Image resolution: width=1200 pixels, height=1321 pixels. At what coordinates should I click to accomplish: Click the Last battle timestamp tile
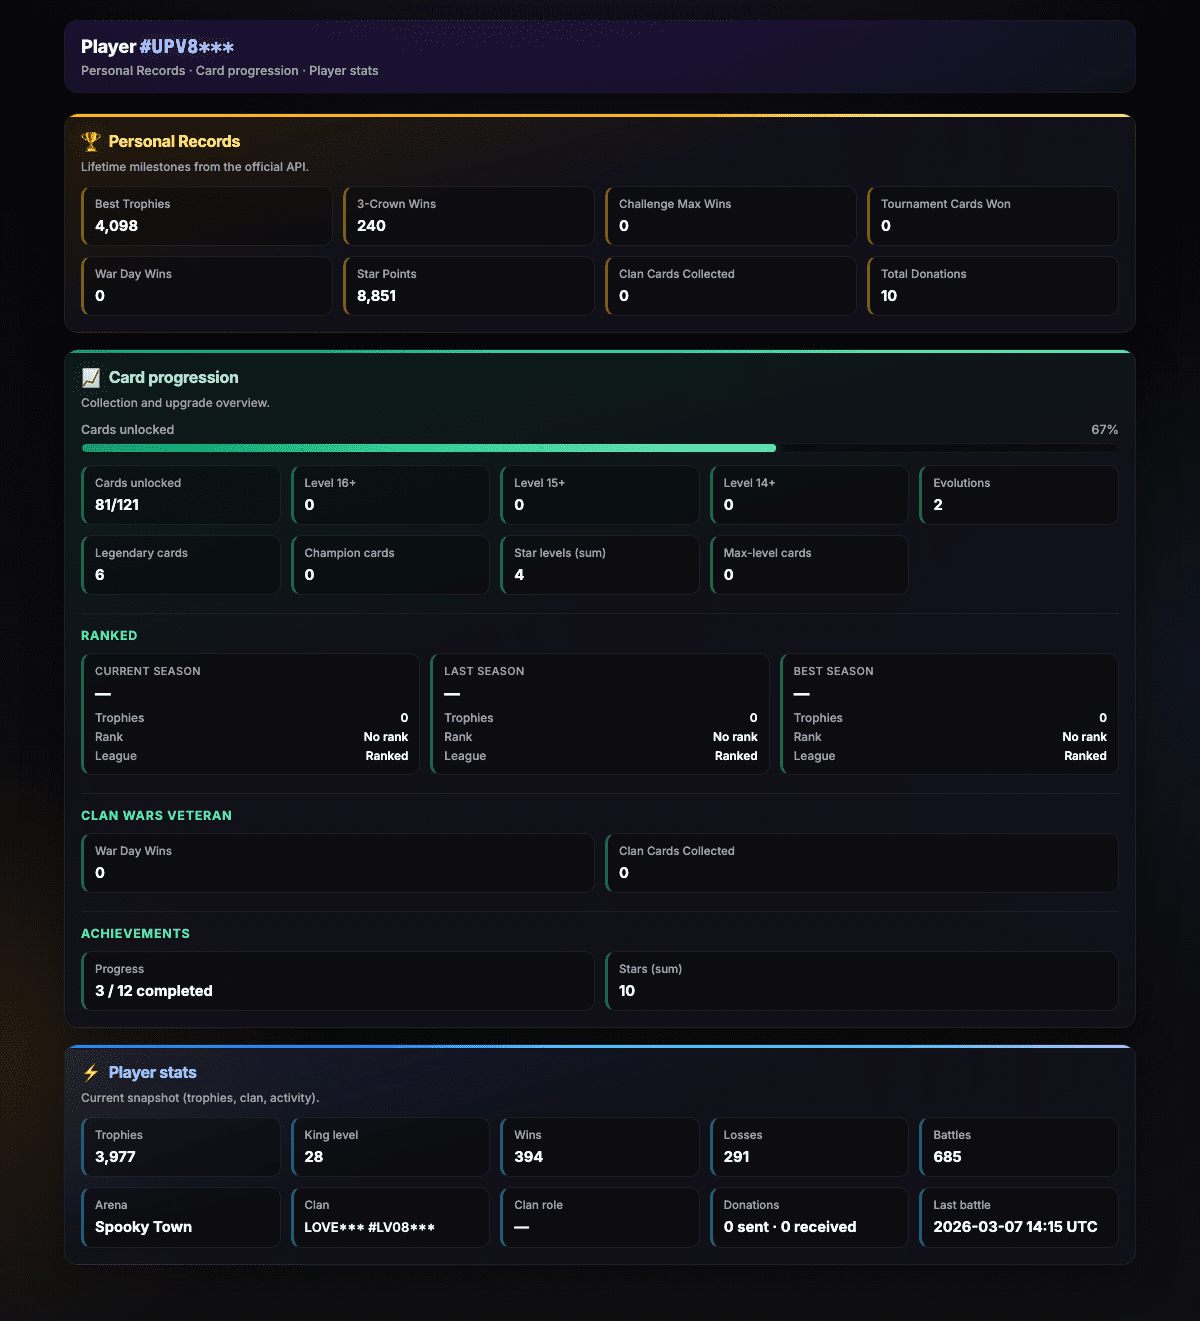point(1019,1217)
